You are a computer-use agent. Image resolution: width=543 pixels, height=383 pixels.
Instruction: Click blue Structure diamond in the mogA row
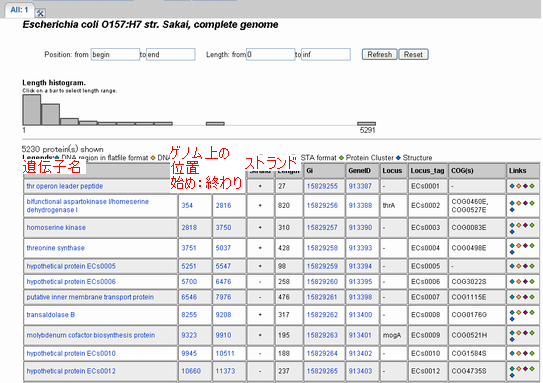click(512, 339)
